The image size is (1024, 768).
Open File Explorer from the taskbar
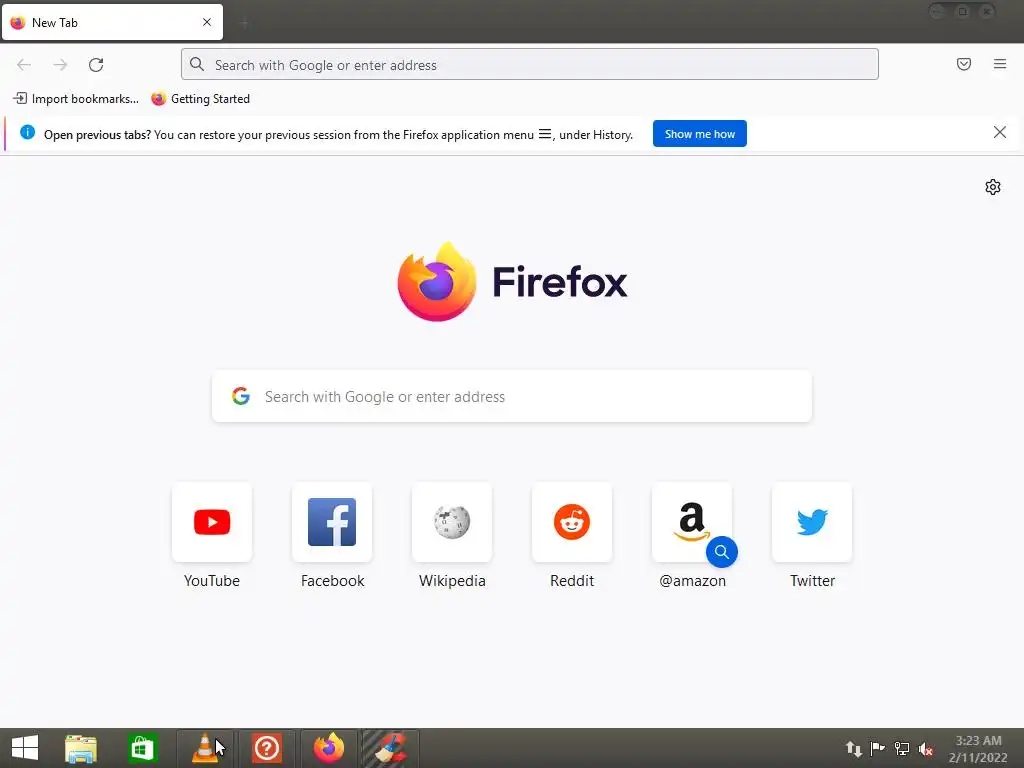81,748
